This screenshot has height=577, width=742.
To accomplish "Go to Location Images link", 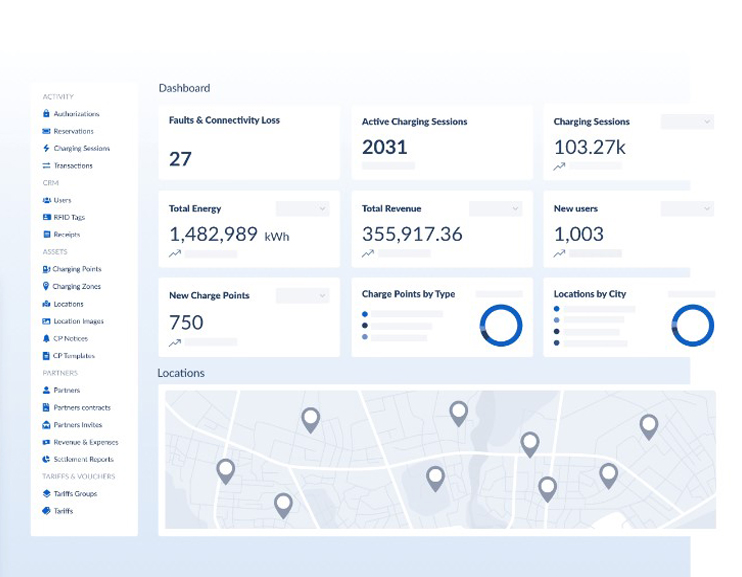I will point(79,321).
